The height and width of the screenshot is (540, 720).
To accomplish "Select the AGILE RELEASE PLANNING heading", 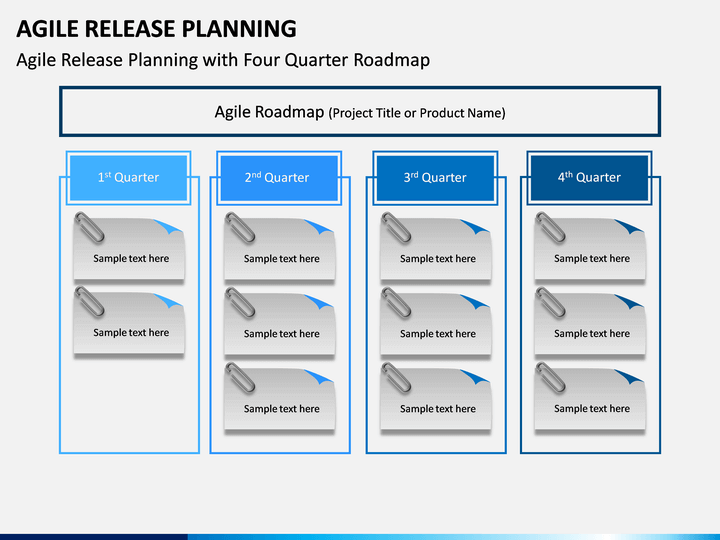I will coord(157,28).
